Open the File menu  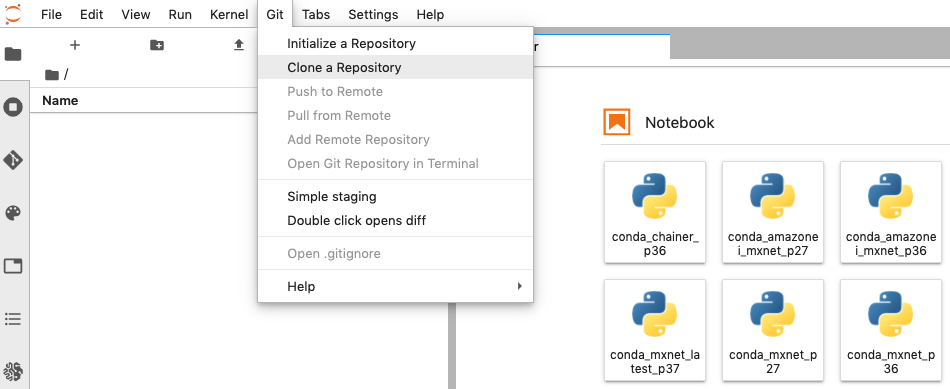coord(51,15)
